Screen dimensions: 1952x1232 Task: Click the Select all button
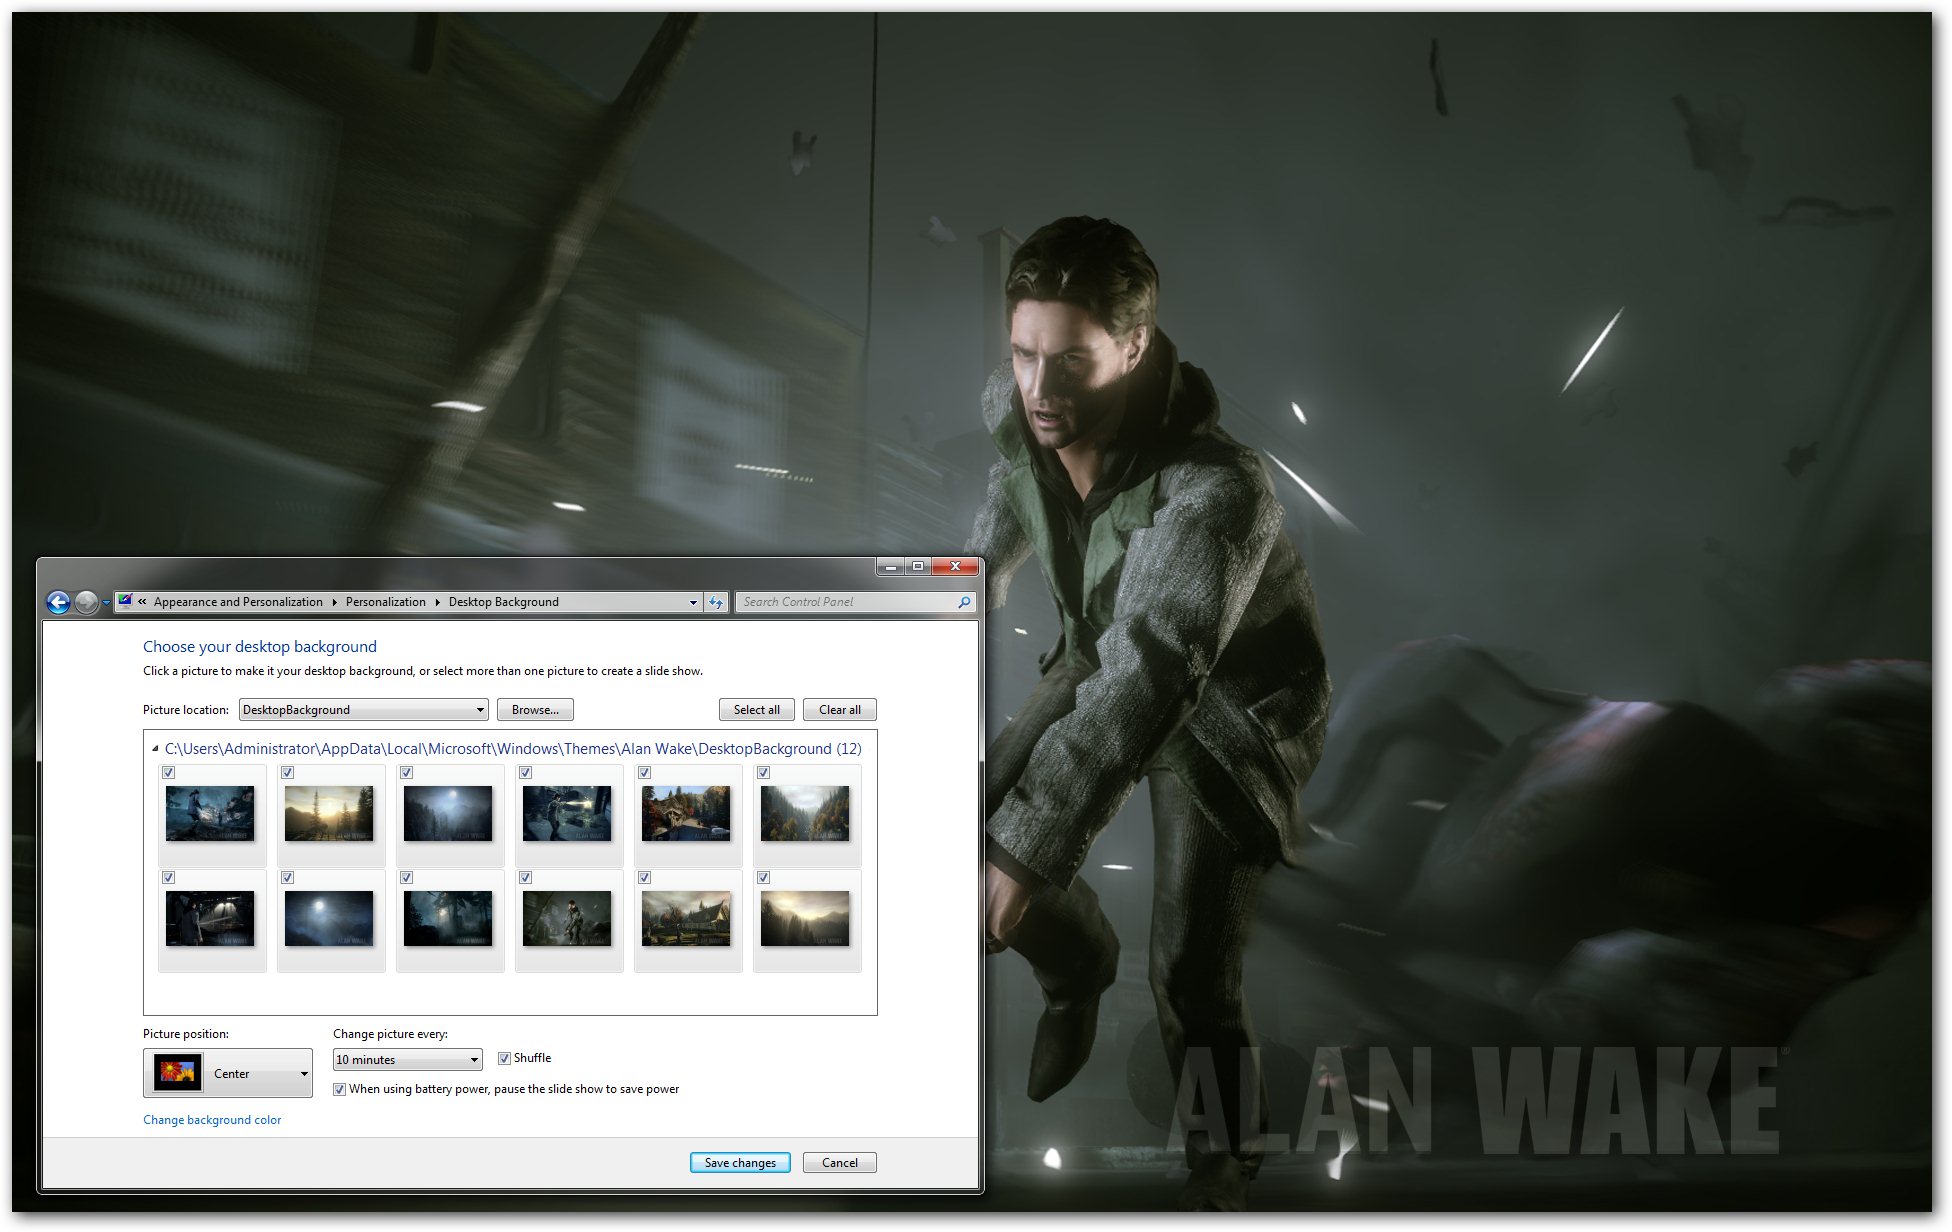(x=757, y=710)
